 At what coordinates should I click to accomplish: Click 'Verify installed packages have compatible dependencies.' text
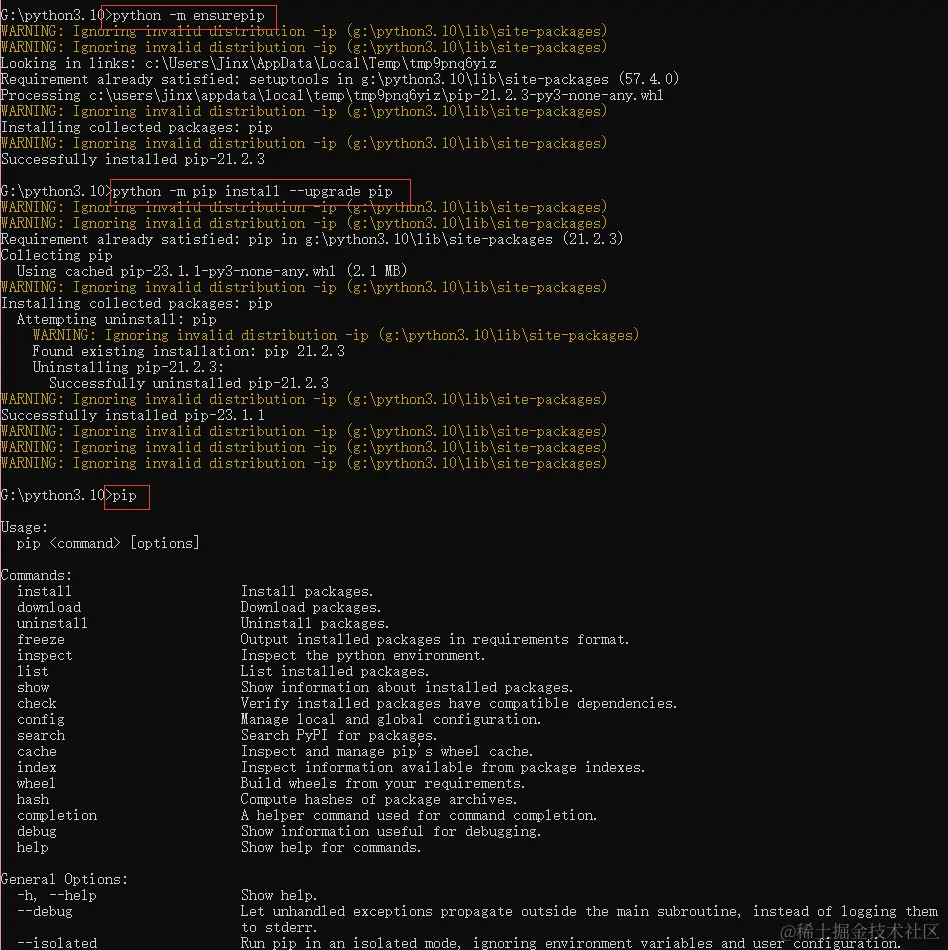[x=459, y=703]
